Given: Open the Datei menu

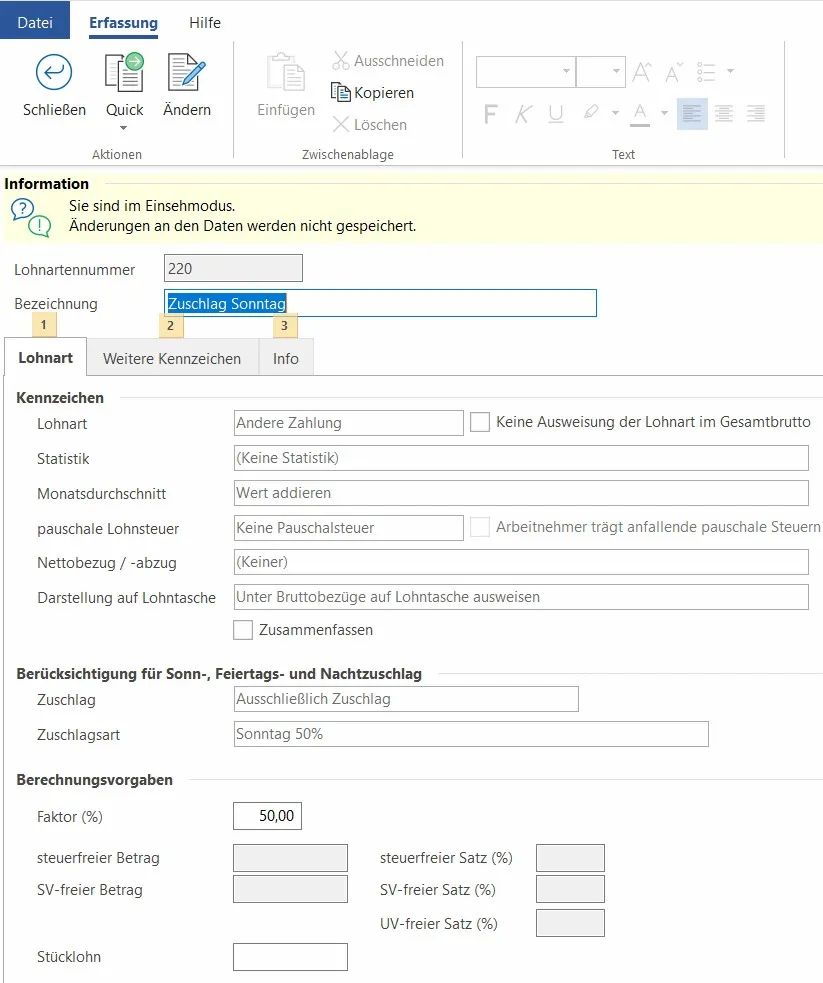Looking at the screenshot, I should tap(35, 22).
